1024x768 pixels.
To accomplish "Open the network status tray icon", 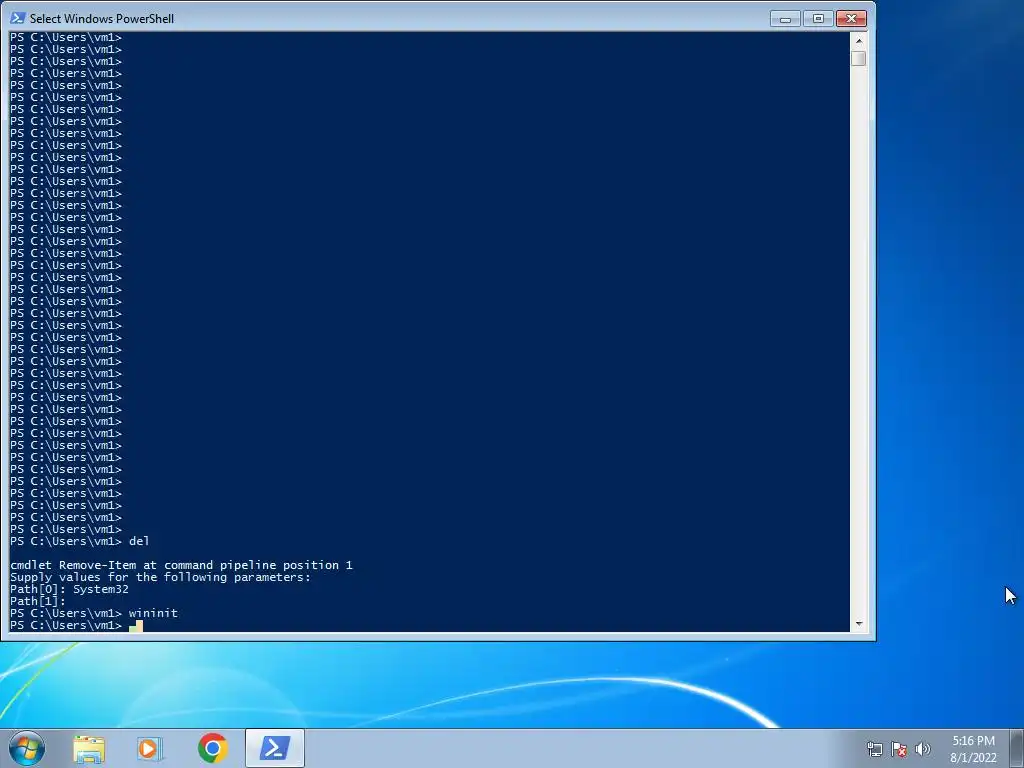I will (x=874, y=749).
